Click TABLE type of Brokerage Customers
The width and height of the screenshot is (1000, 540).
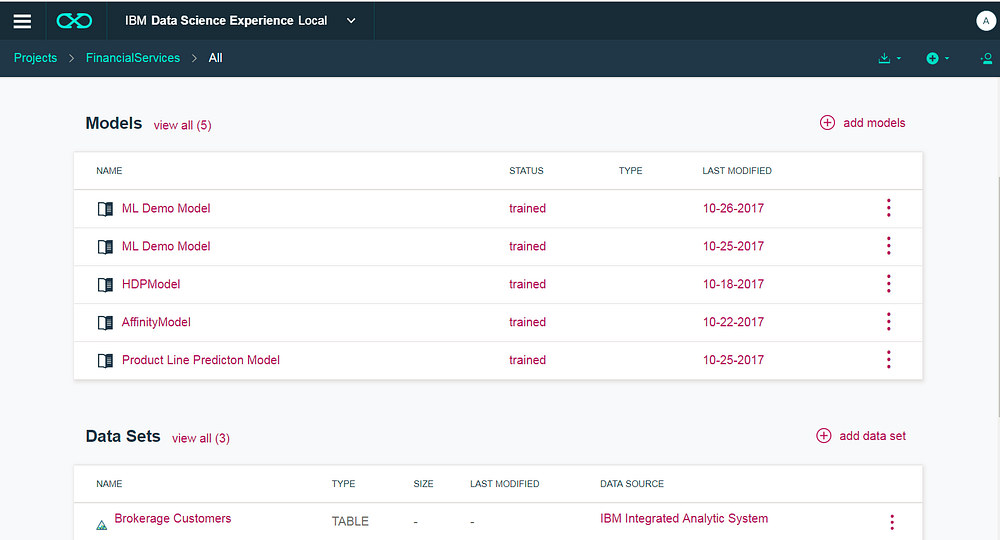point(350,522)
